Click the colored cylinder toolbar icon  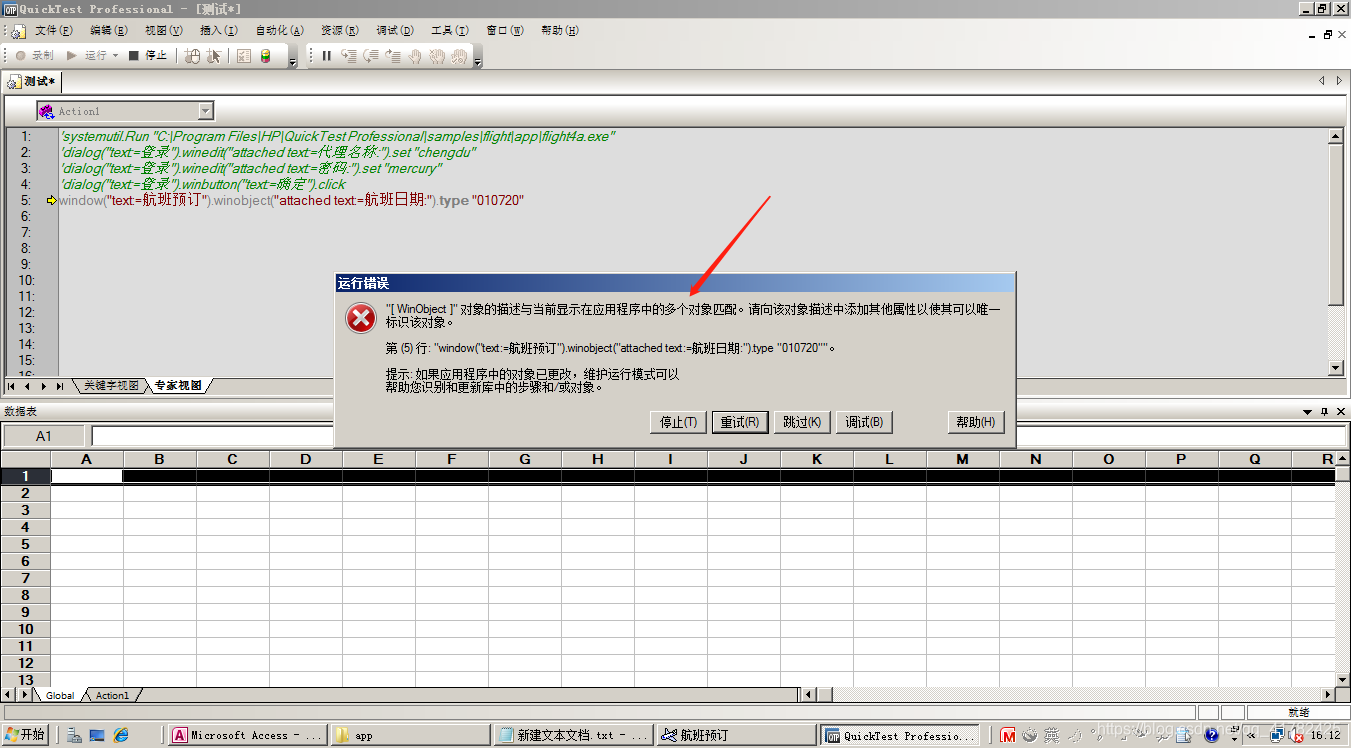265,56
